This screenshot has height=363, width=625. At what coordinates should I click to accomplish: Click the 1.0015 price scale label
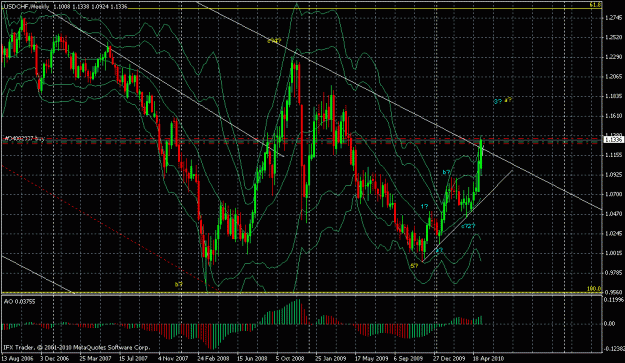tap(613, 253)
